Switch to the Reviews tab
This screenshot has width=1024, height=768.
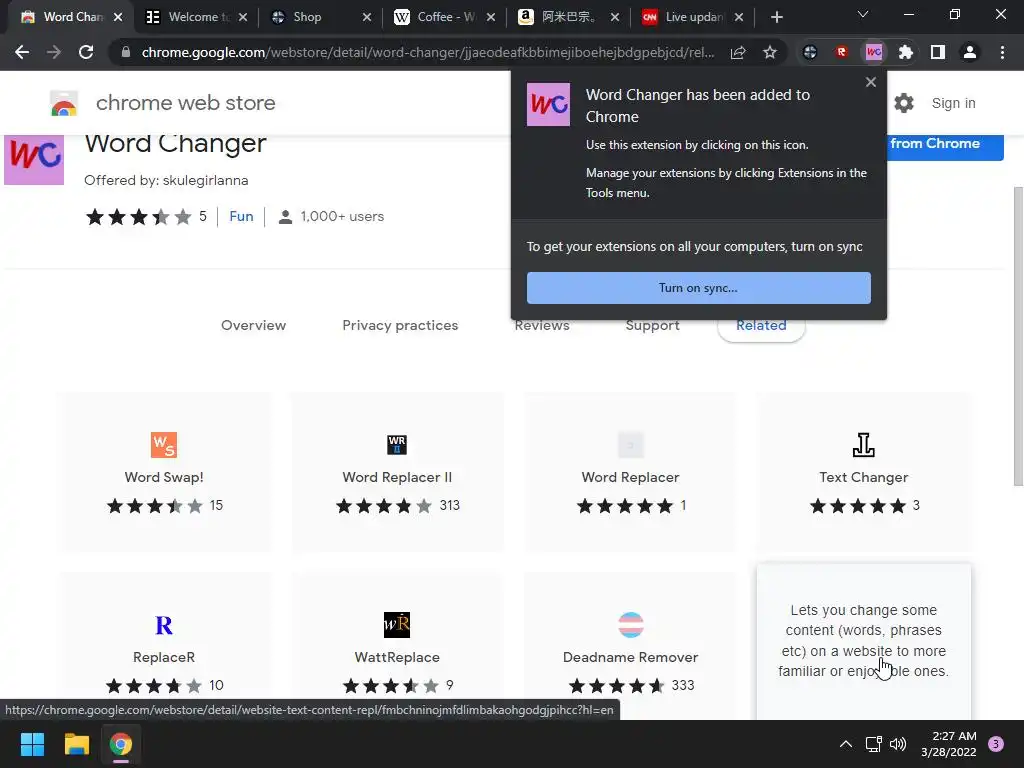(542, 327)
